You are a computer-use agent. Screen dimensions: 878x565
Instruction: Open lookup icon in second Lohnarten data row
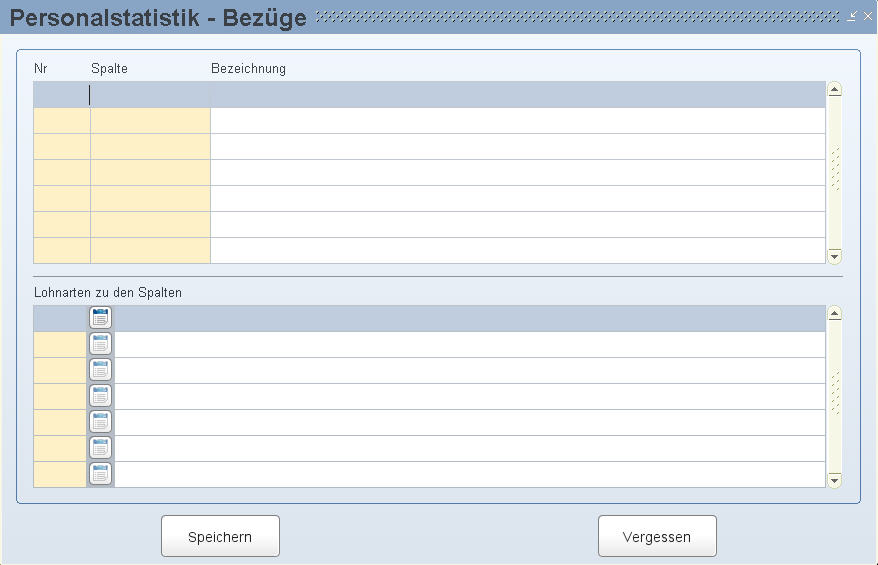click(100, 370)
